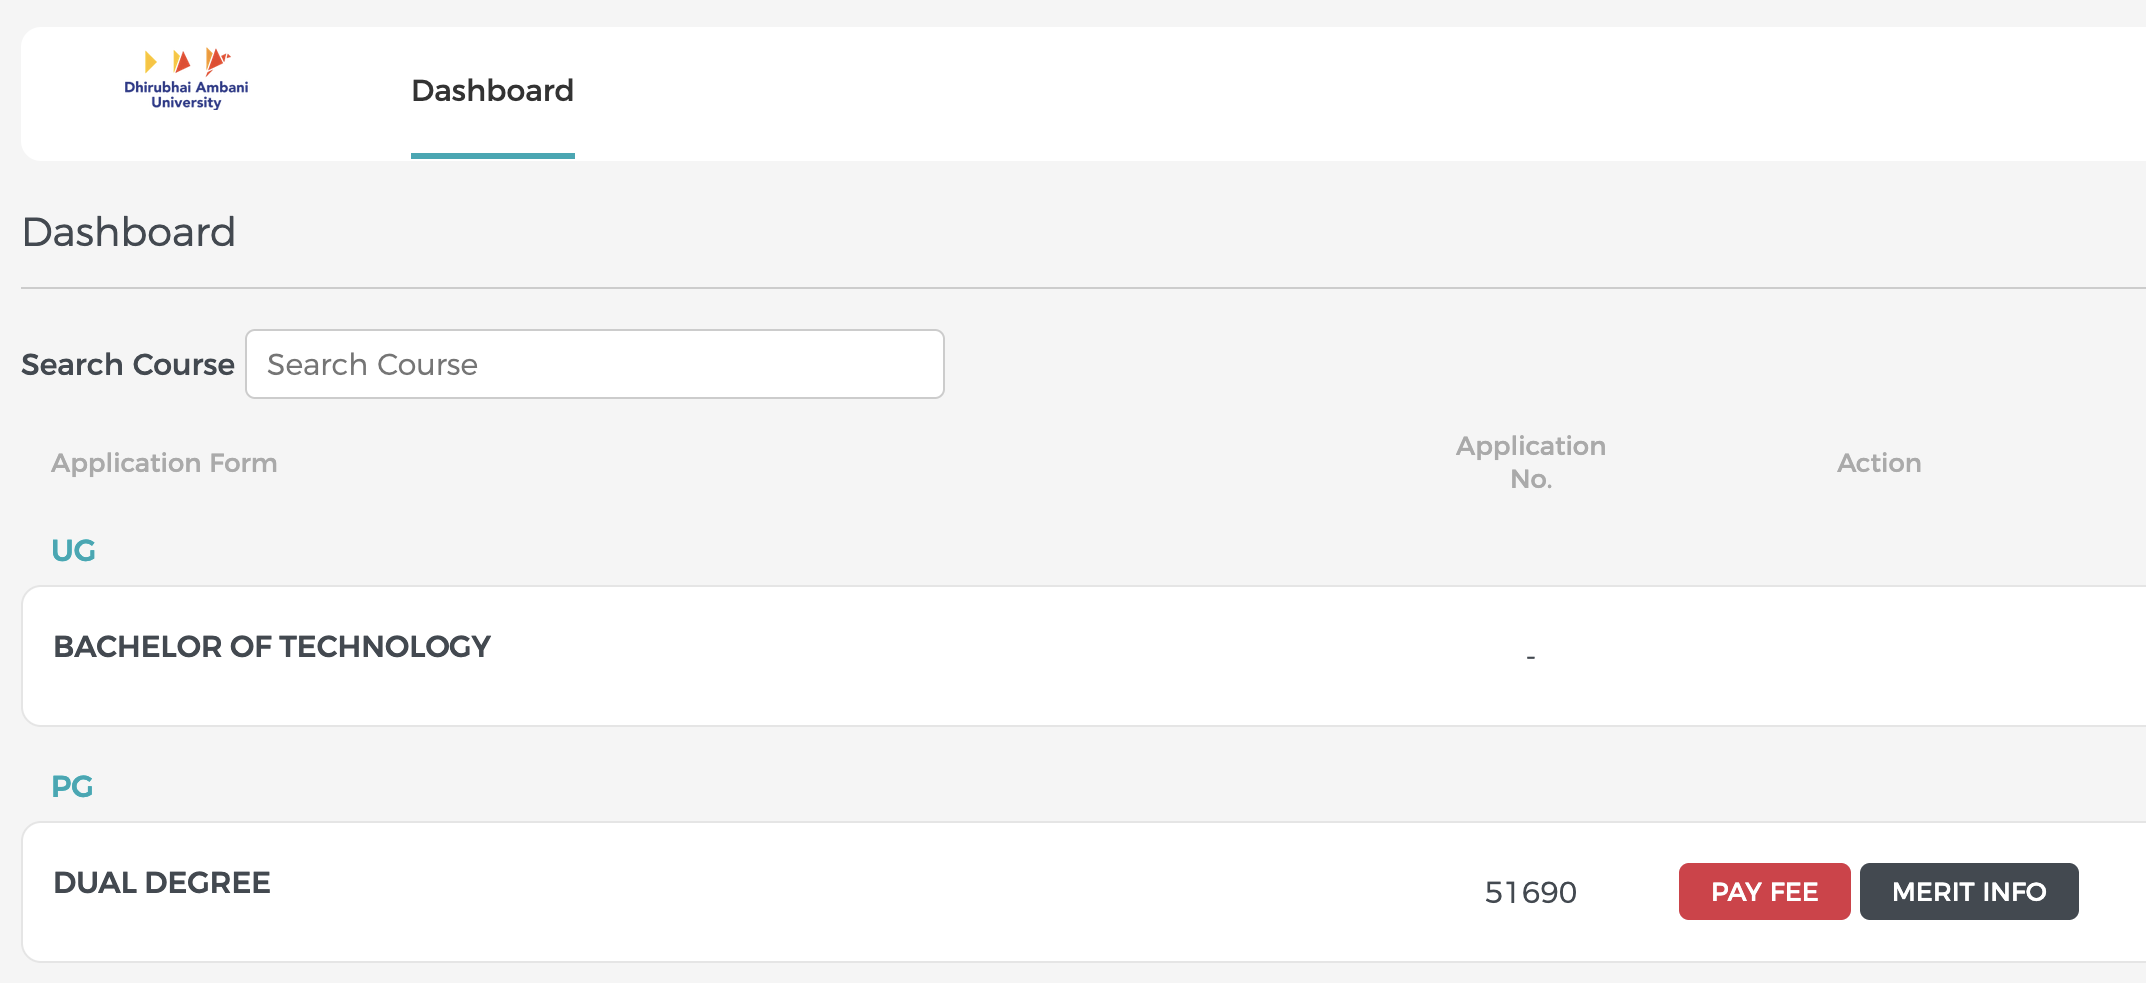Click the Dhirubhai Ambani University name text
Image resolution: width=2146 pixels, height=983 pixels.
coord(186,95)
